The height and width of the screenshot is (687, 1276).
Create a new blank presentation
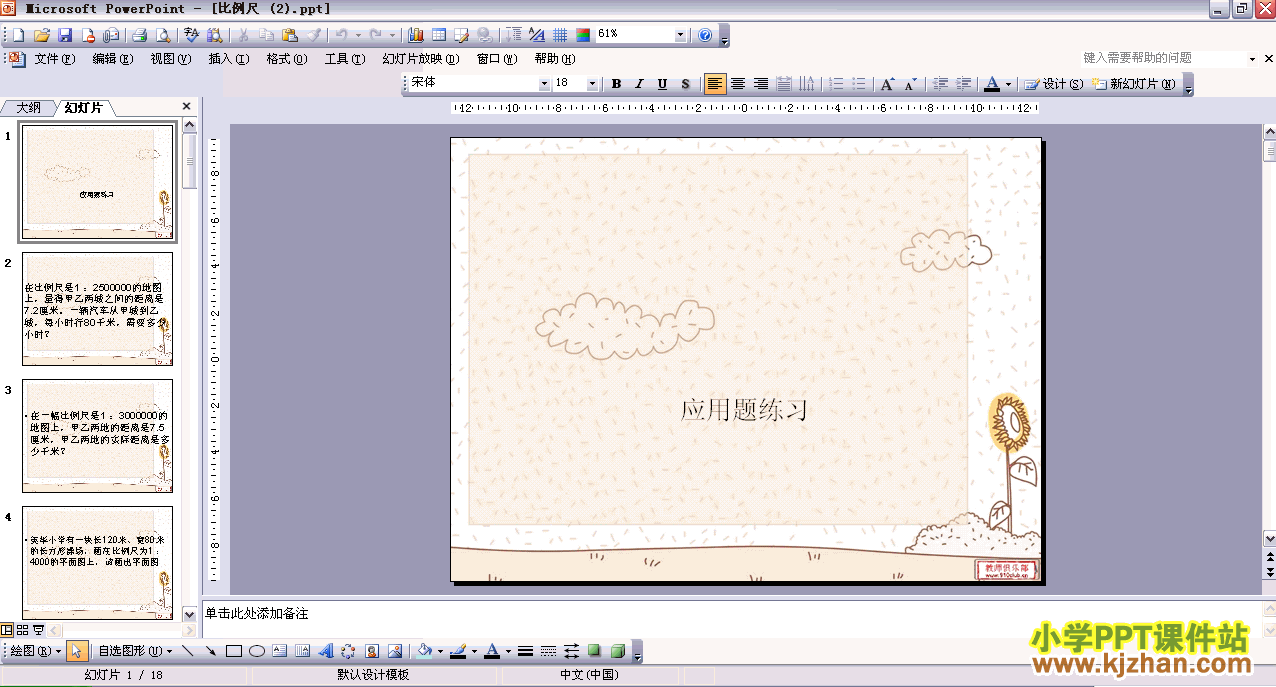(18, 35)
